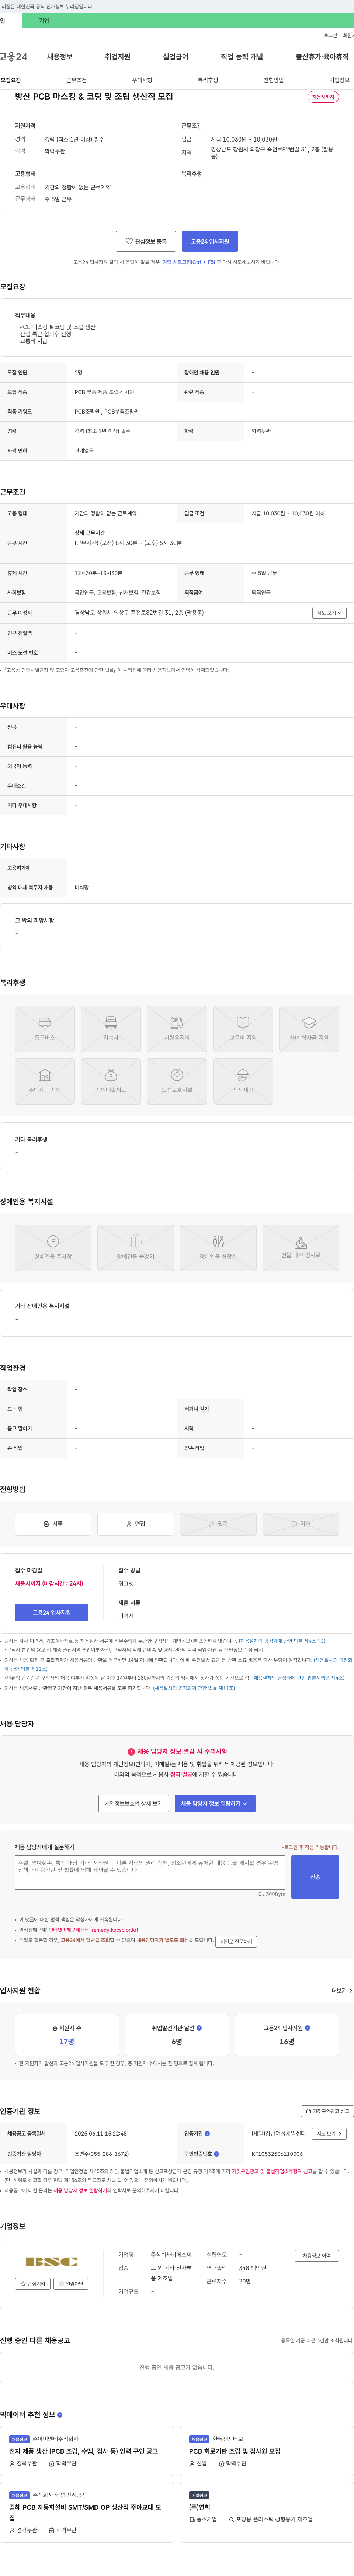Open the 직업 능력 개발 menu
The width and height of the screenshot is (354, 2576).
click(242, 57)
